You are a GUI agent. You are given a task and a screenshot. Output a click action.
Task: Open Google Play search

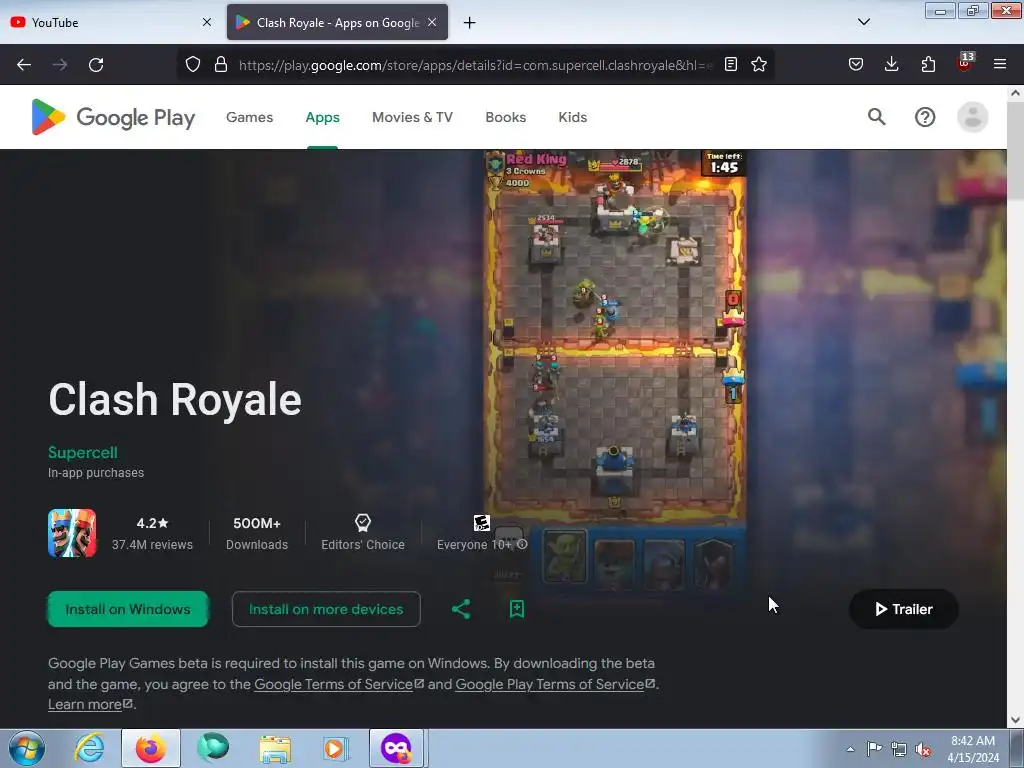(x=876, y=117)
